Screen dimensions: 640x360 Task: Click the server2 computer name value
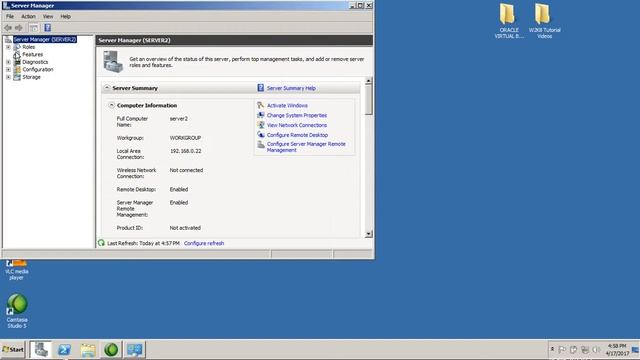(179, 119)
